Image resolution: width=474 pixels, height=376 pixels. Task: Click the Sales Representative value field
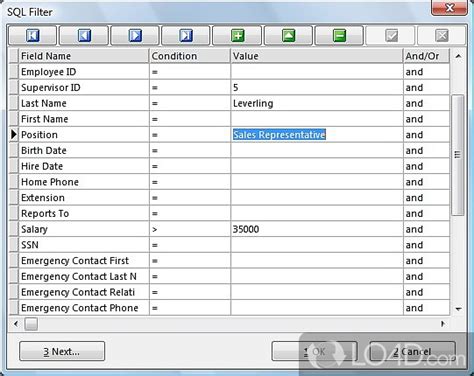pyautogui.click(x=317, y=134)
